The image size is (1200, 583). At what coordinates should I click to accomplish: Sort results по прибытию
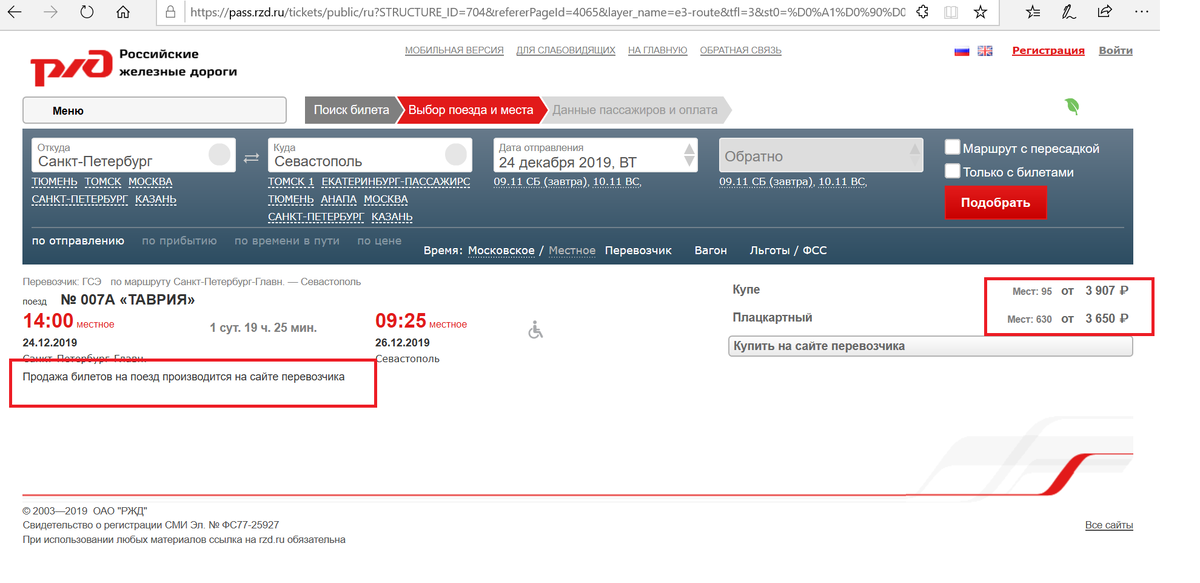[179, 241]
